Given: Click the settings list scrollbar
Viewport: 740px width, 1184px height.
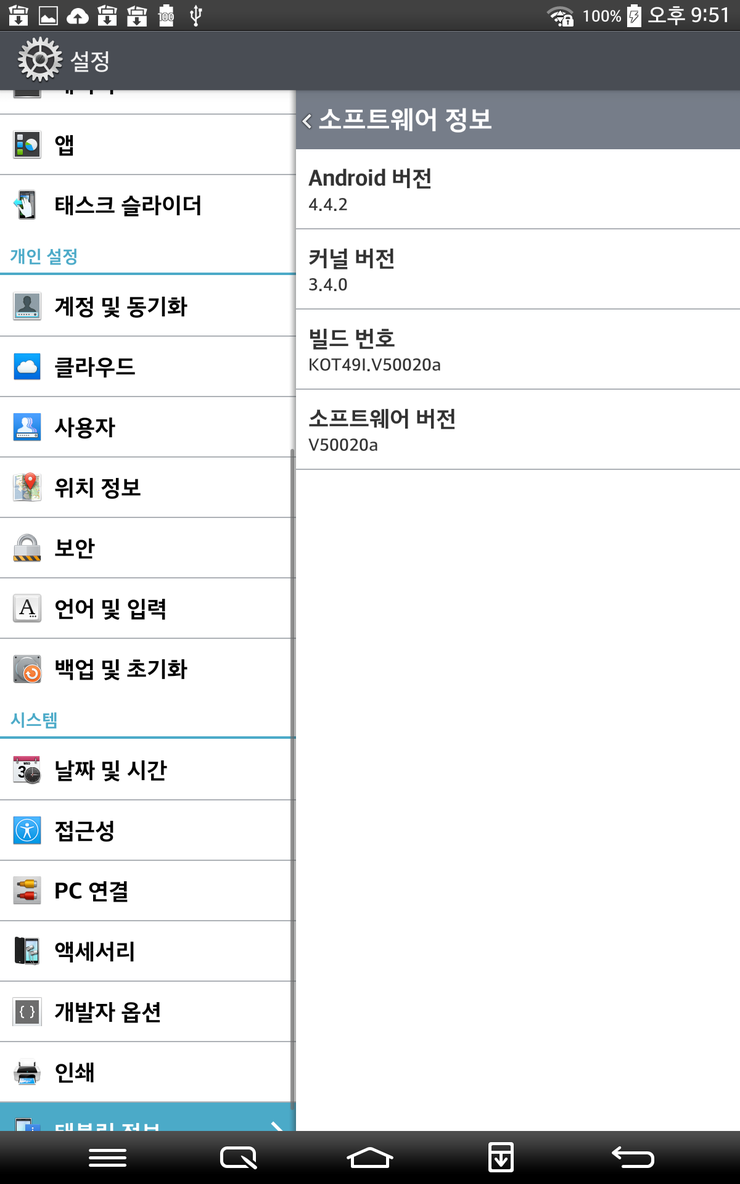Looking at the screenshot, I should pyautogui.click(x=292, y=778).
